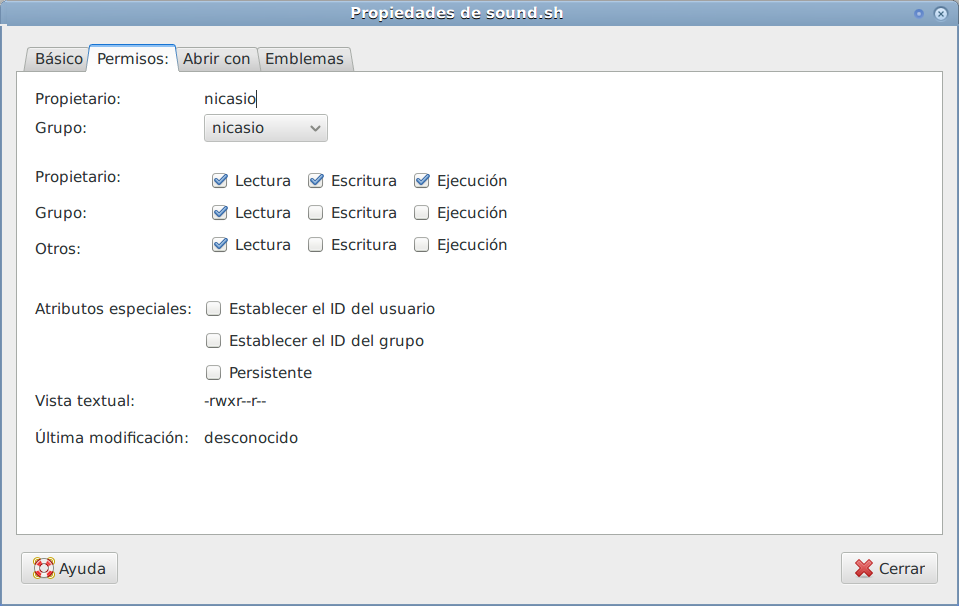This screenshot has width=959, height=606.
Task: Click the round titlebar button beside close
Action: (x=918, y=13)
